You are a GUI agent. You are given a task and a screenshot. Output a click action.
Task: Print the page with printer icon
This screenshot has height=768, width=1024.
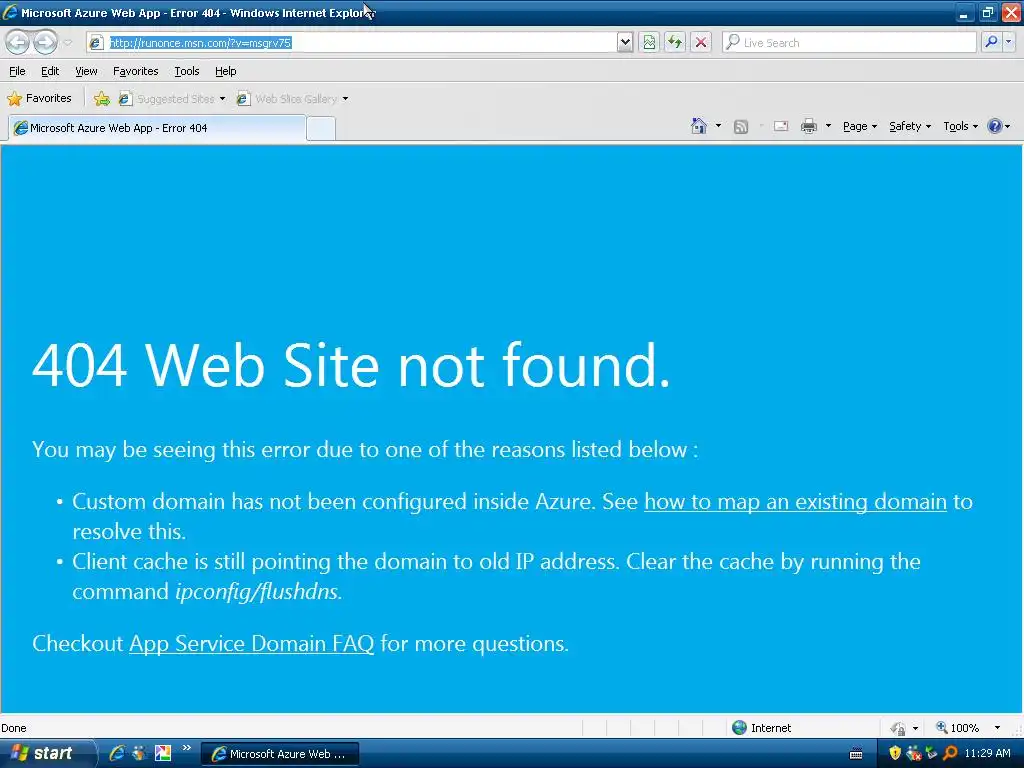(x=808, y=126)
